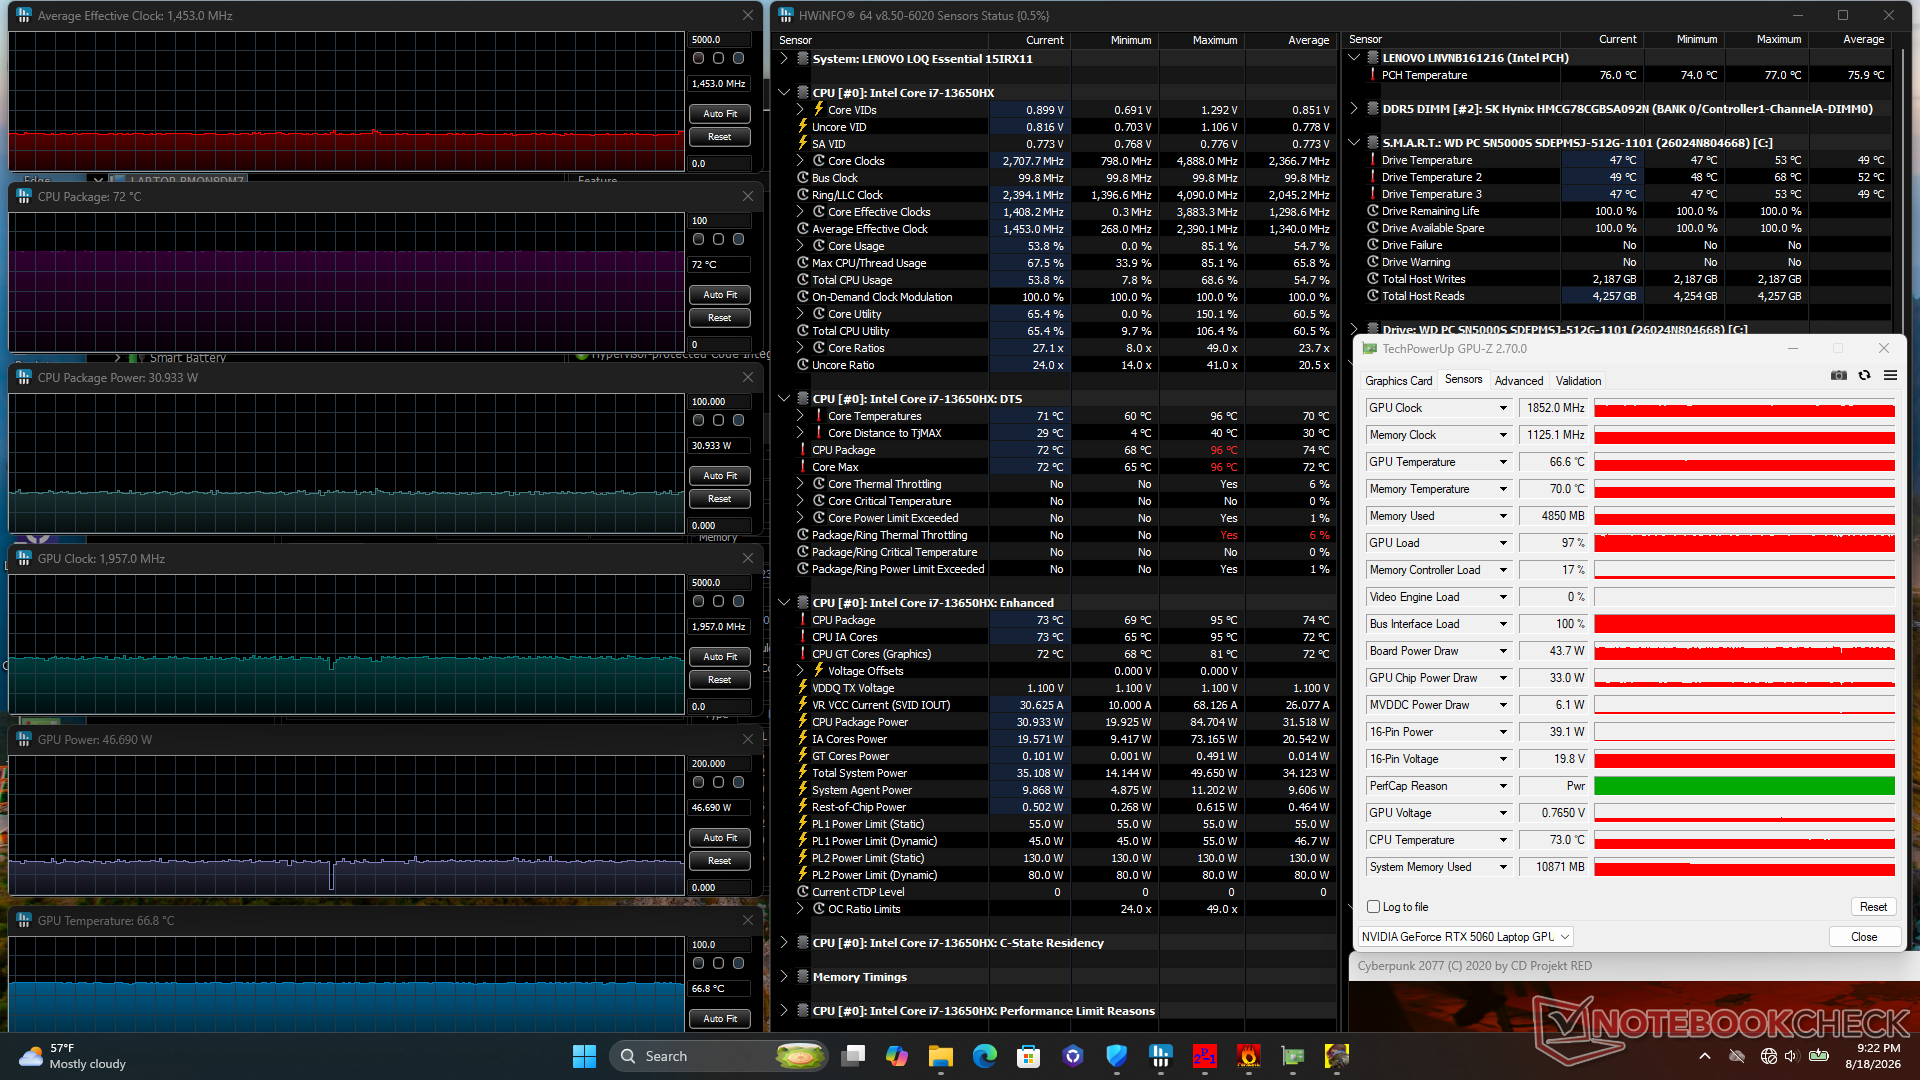This screenshot has width=1920, height=1080.
Task: Open the GPU Clock sensor dropdown
Action: click(1502, 408)
